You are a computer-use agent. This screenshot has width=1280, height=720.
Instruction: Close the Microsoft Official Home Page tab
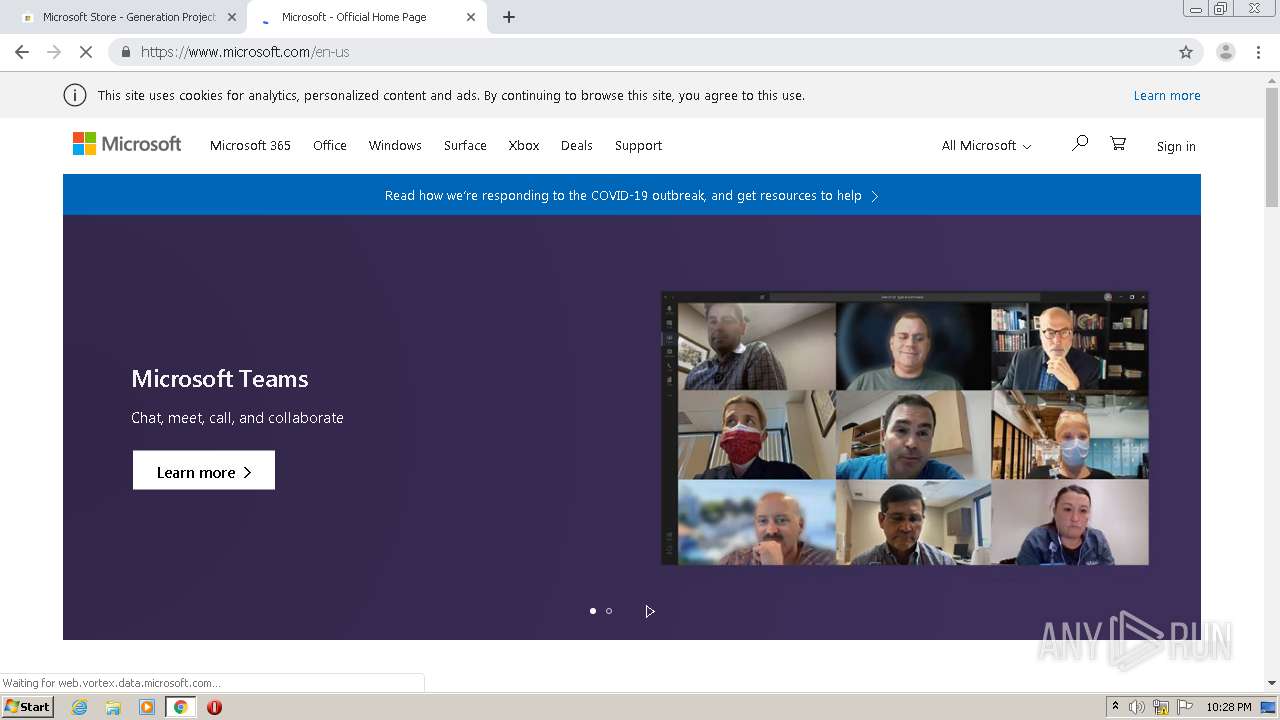tap(471, 17)
